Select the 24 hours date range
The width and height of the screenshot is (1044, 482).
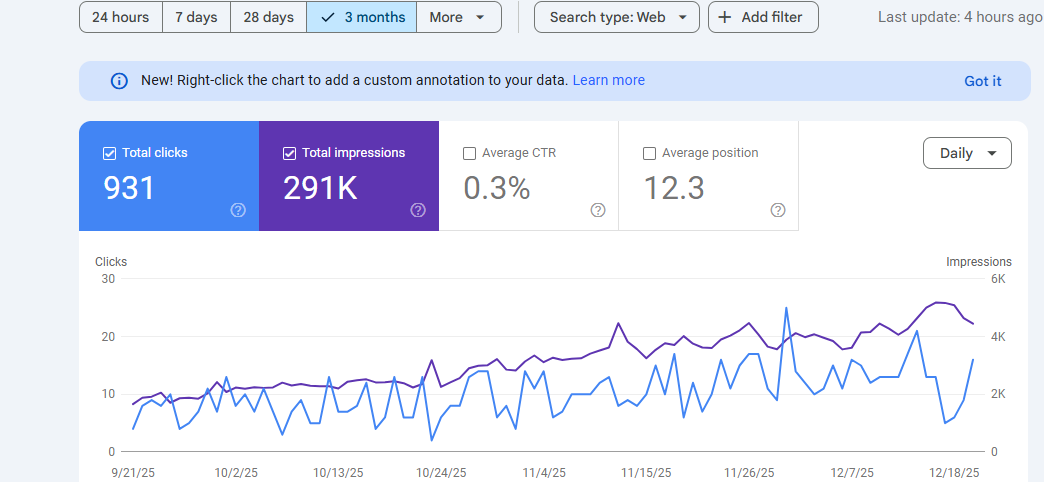coord(120,17)
